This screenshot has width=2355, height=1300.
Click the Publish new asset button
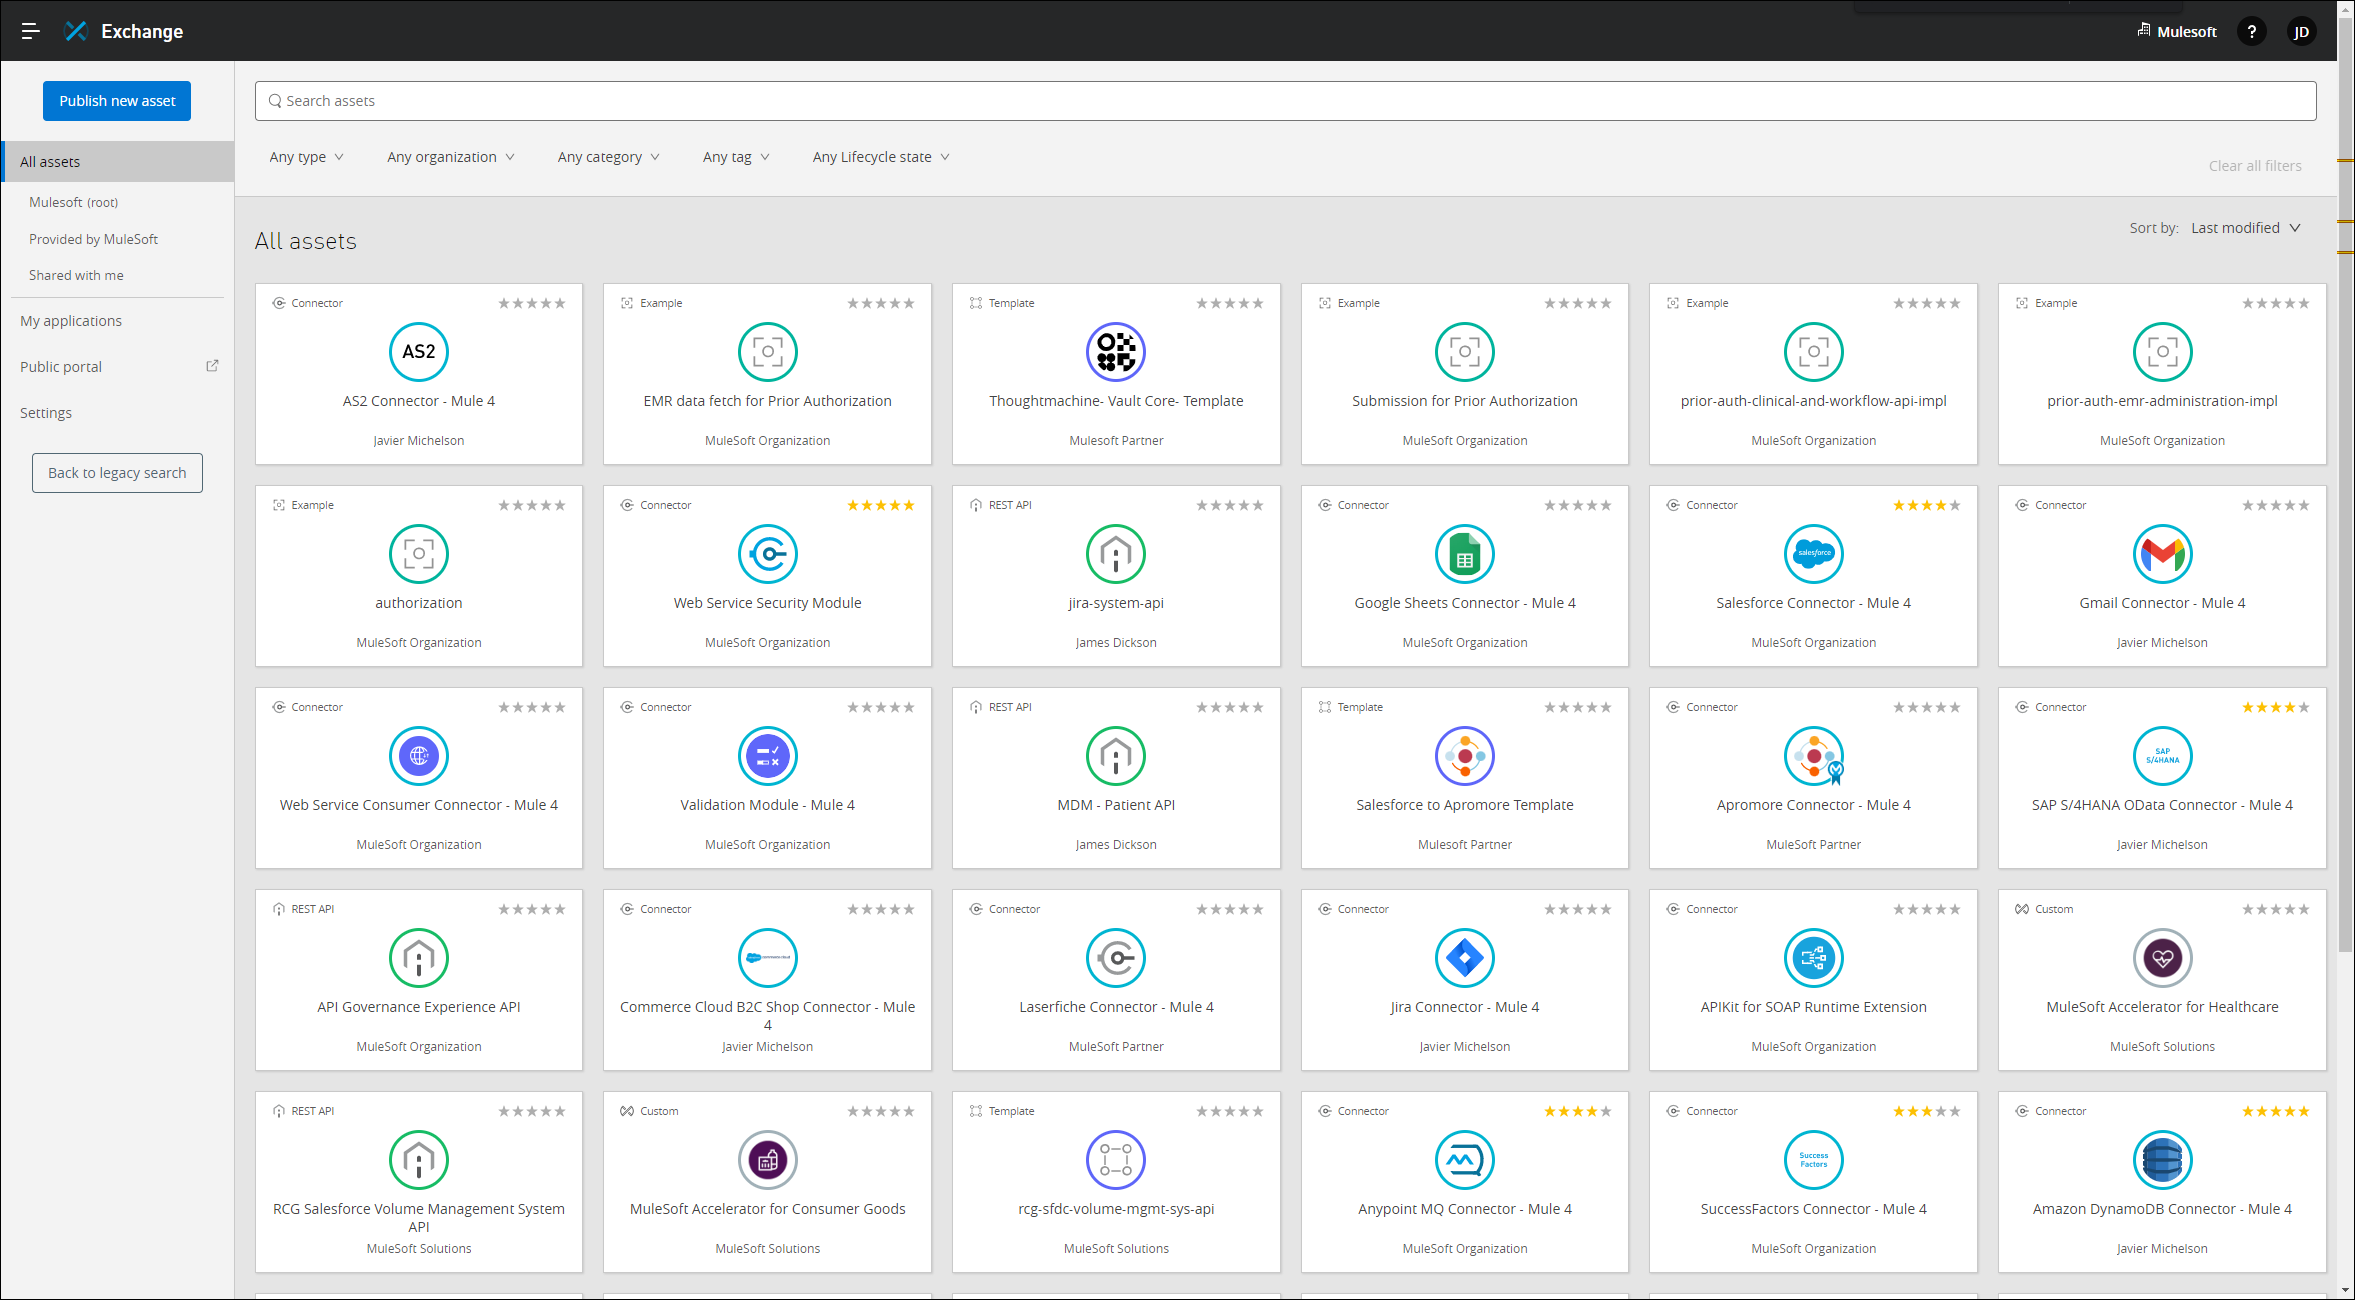117,101
